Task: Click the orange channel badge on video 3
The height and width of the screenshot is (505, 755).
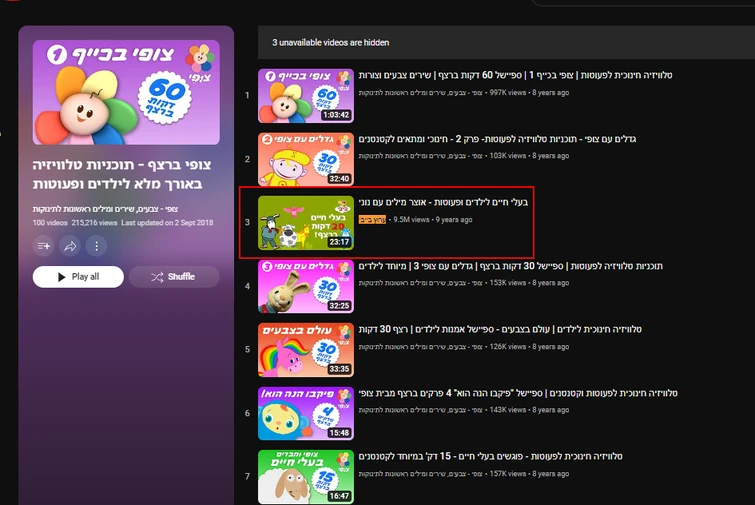Action: (372, 220)
